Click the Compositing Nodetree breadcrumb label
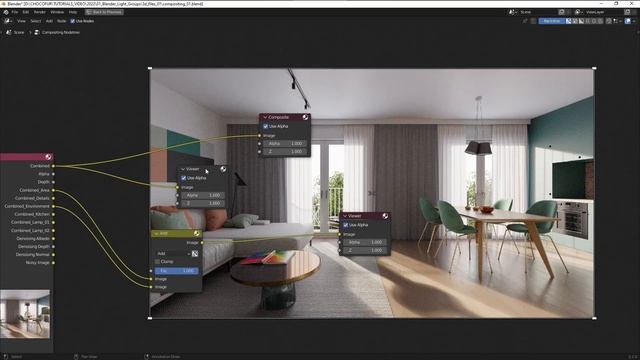Image resolution: width=640 pixels, height=360 pixels. (x=61, y=32)
